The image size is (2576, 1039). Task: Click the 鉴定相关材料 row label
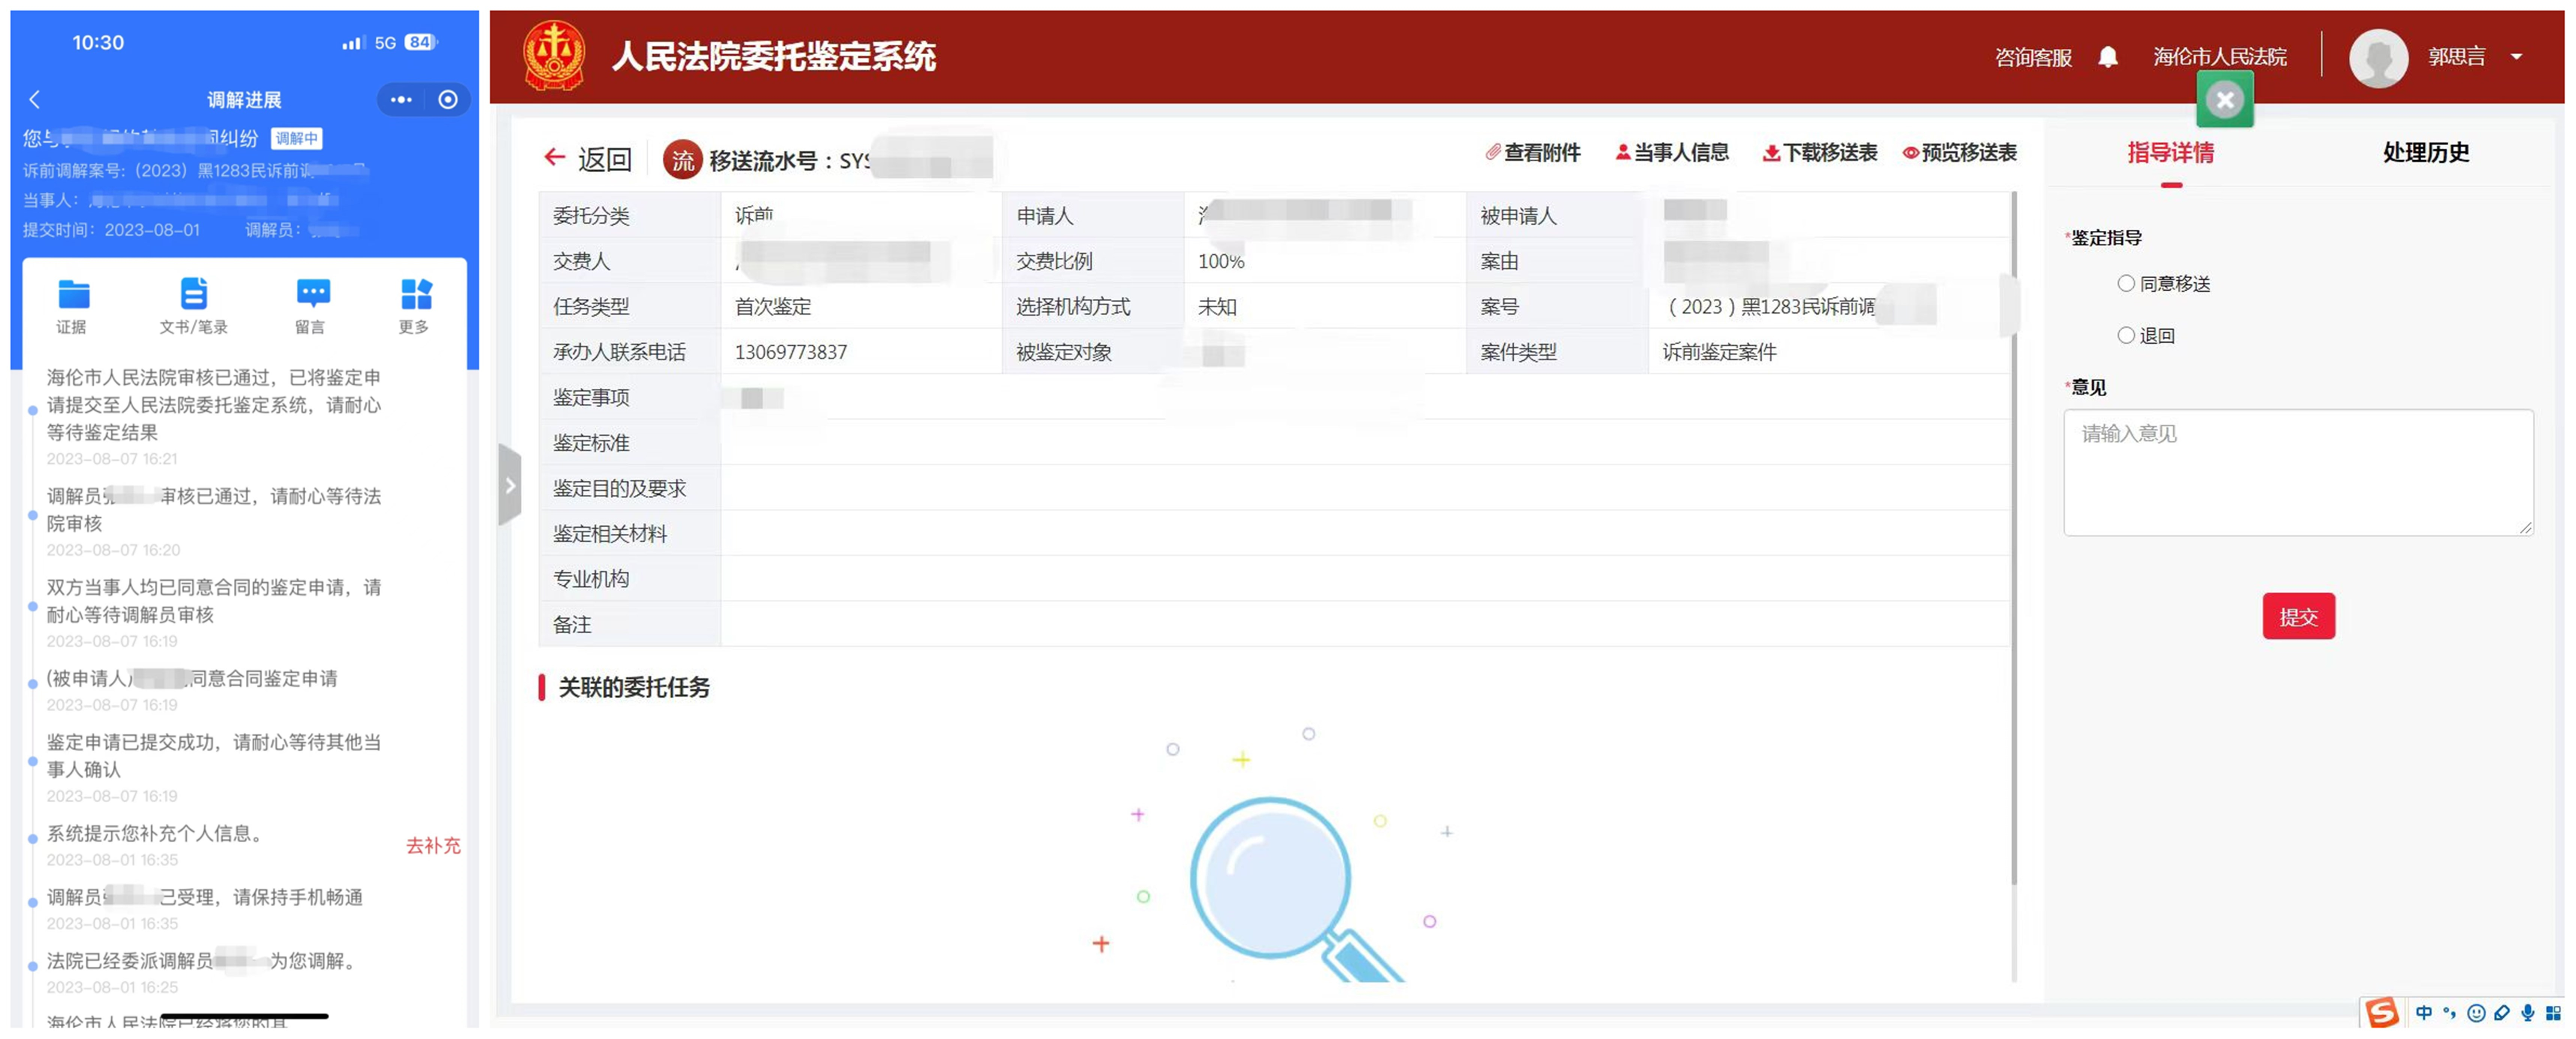tap(609, 534)
